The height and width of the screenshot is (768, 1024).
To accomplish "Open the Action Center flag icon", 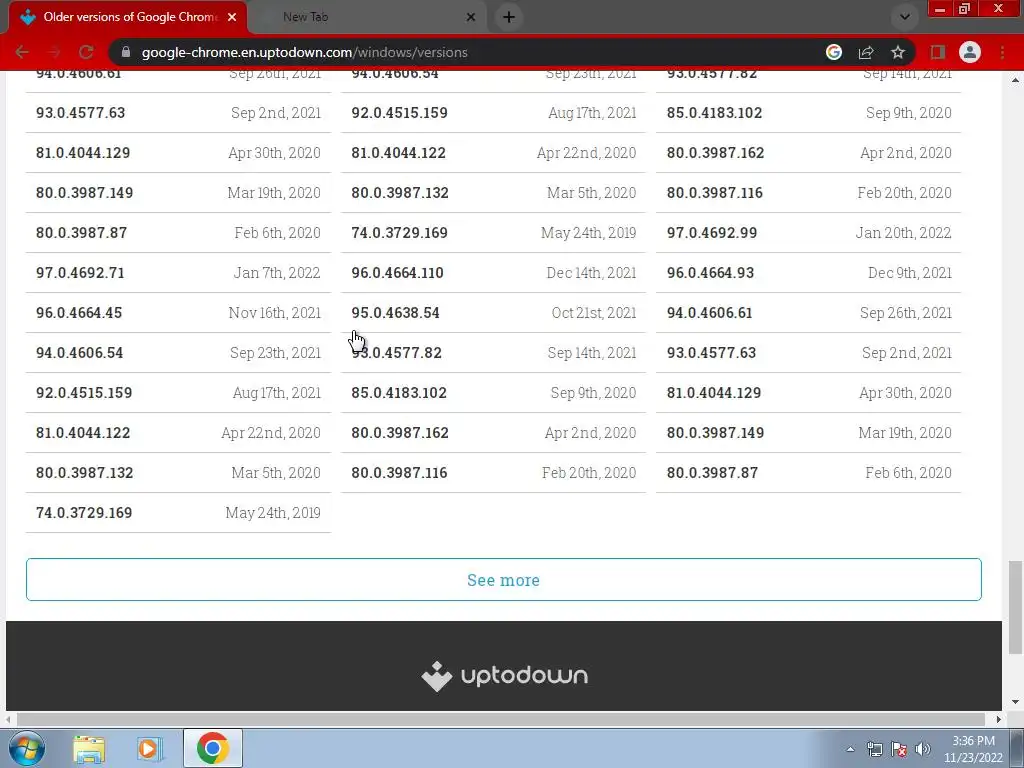I will [x=899, y=749].
